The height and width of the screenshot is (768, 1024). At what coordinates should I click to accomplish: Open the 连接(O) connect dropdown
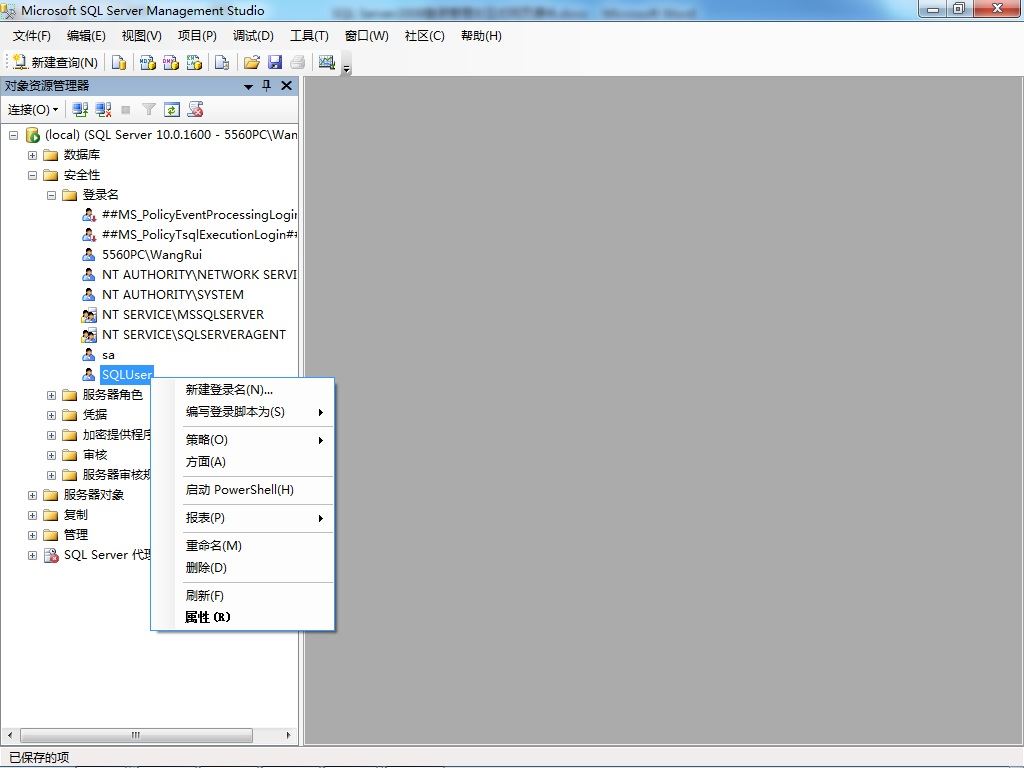coord(33,110)
